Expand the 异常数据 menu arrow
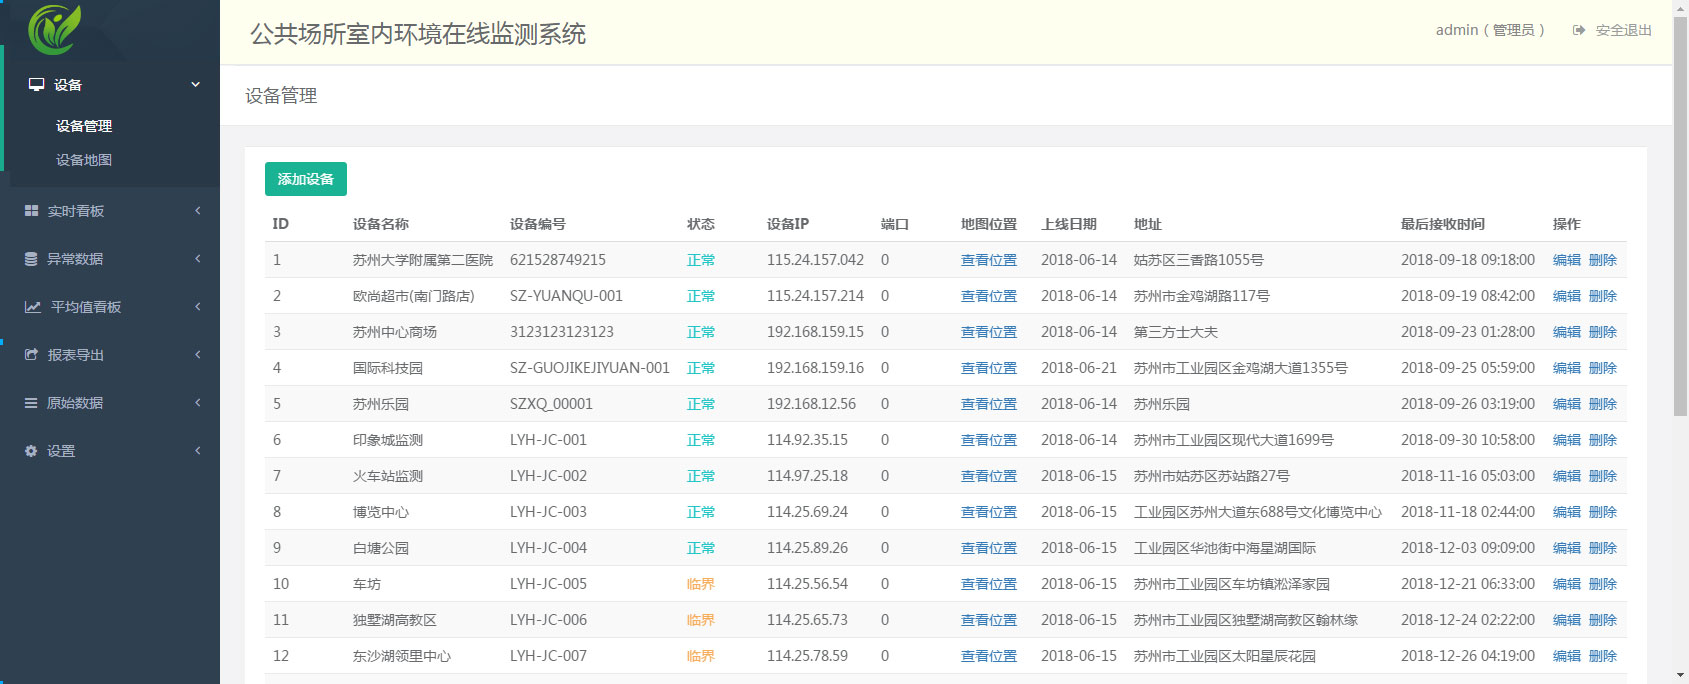The height and width of the screenshot is (684, 1689). point(198,259)
